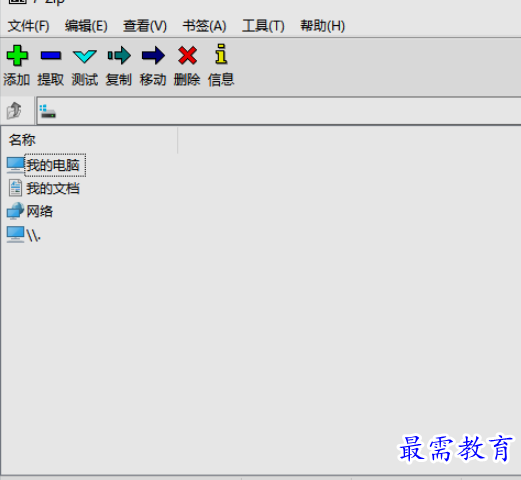
Task: Click into the address path field
Action: tap(279, 111)
